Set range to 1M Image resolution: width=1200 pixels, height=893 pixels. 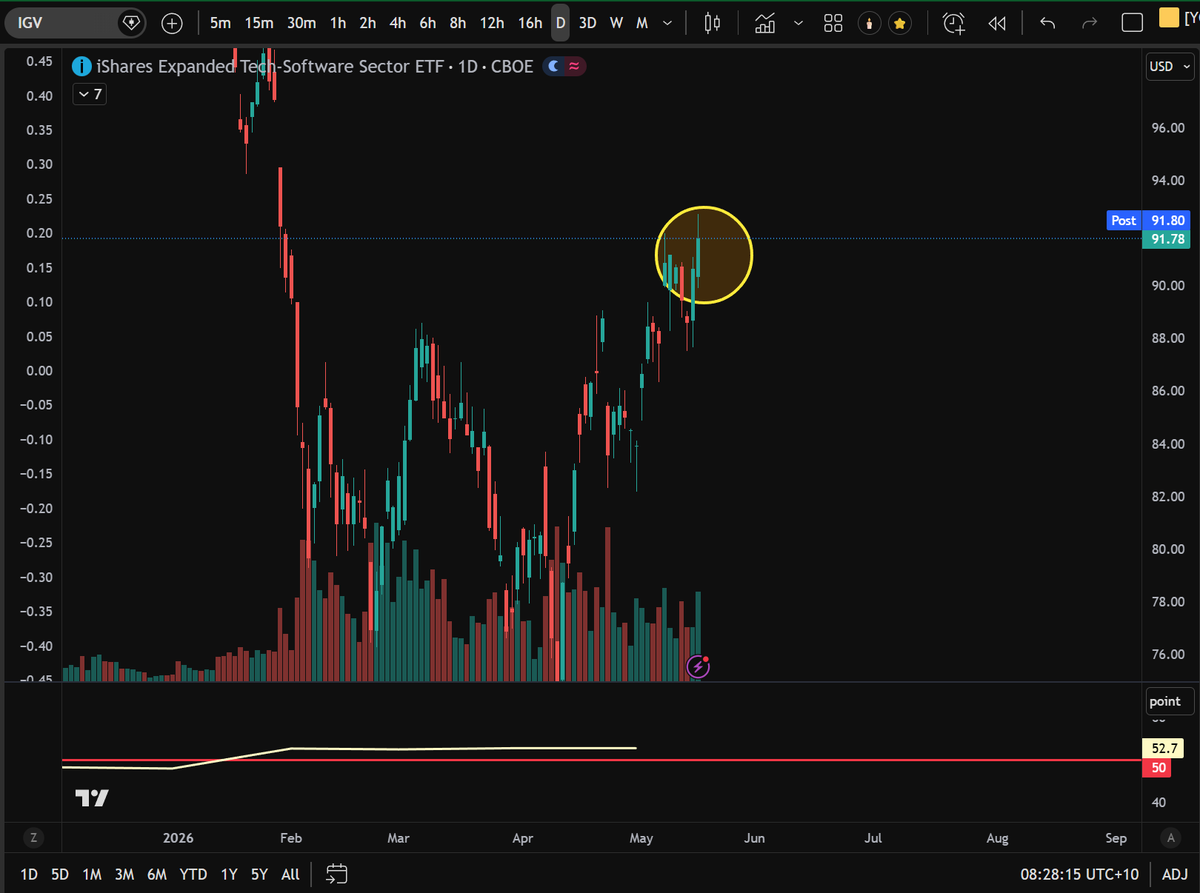[x=92, y=874]
